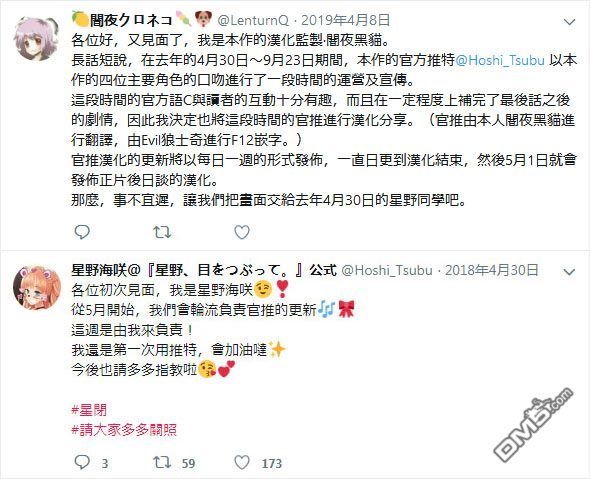Open the @Hoshi_Tsubu mention in first tweet
590x479 pixels.
(500, 60)
